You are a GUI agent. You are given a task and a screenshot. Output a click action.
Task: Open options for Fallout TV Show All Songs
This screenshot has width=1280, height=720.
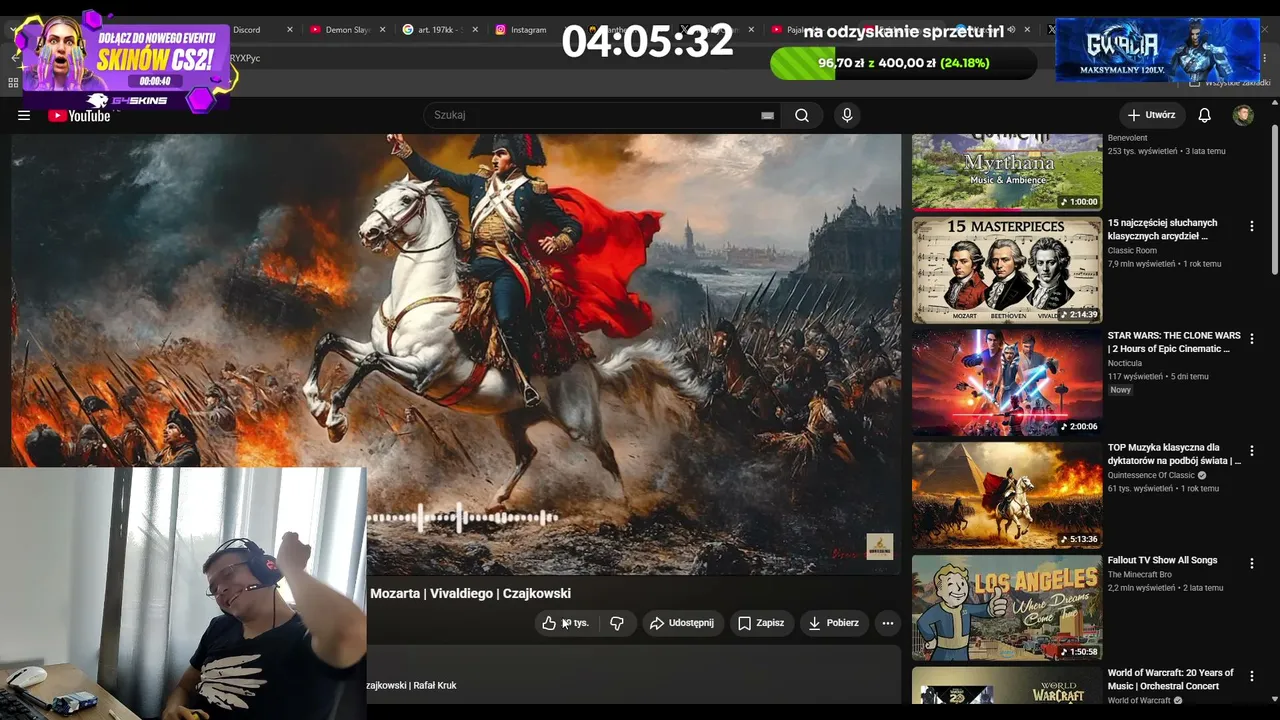coord(1251,564)
